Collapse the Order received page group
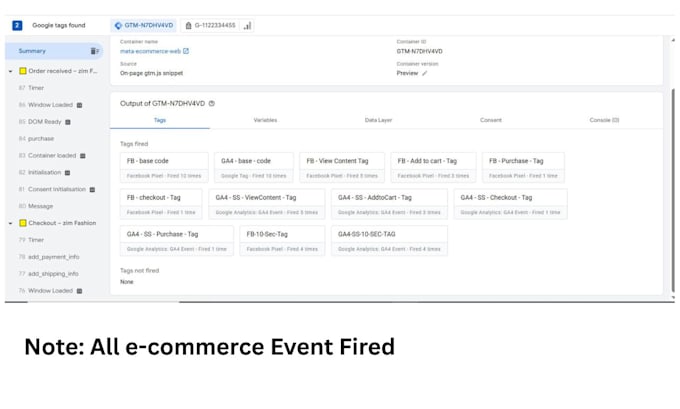Viewport: 680px width, 409px height. point(10,71)
